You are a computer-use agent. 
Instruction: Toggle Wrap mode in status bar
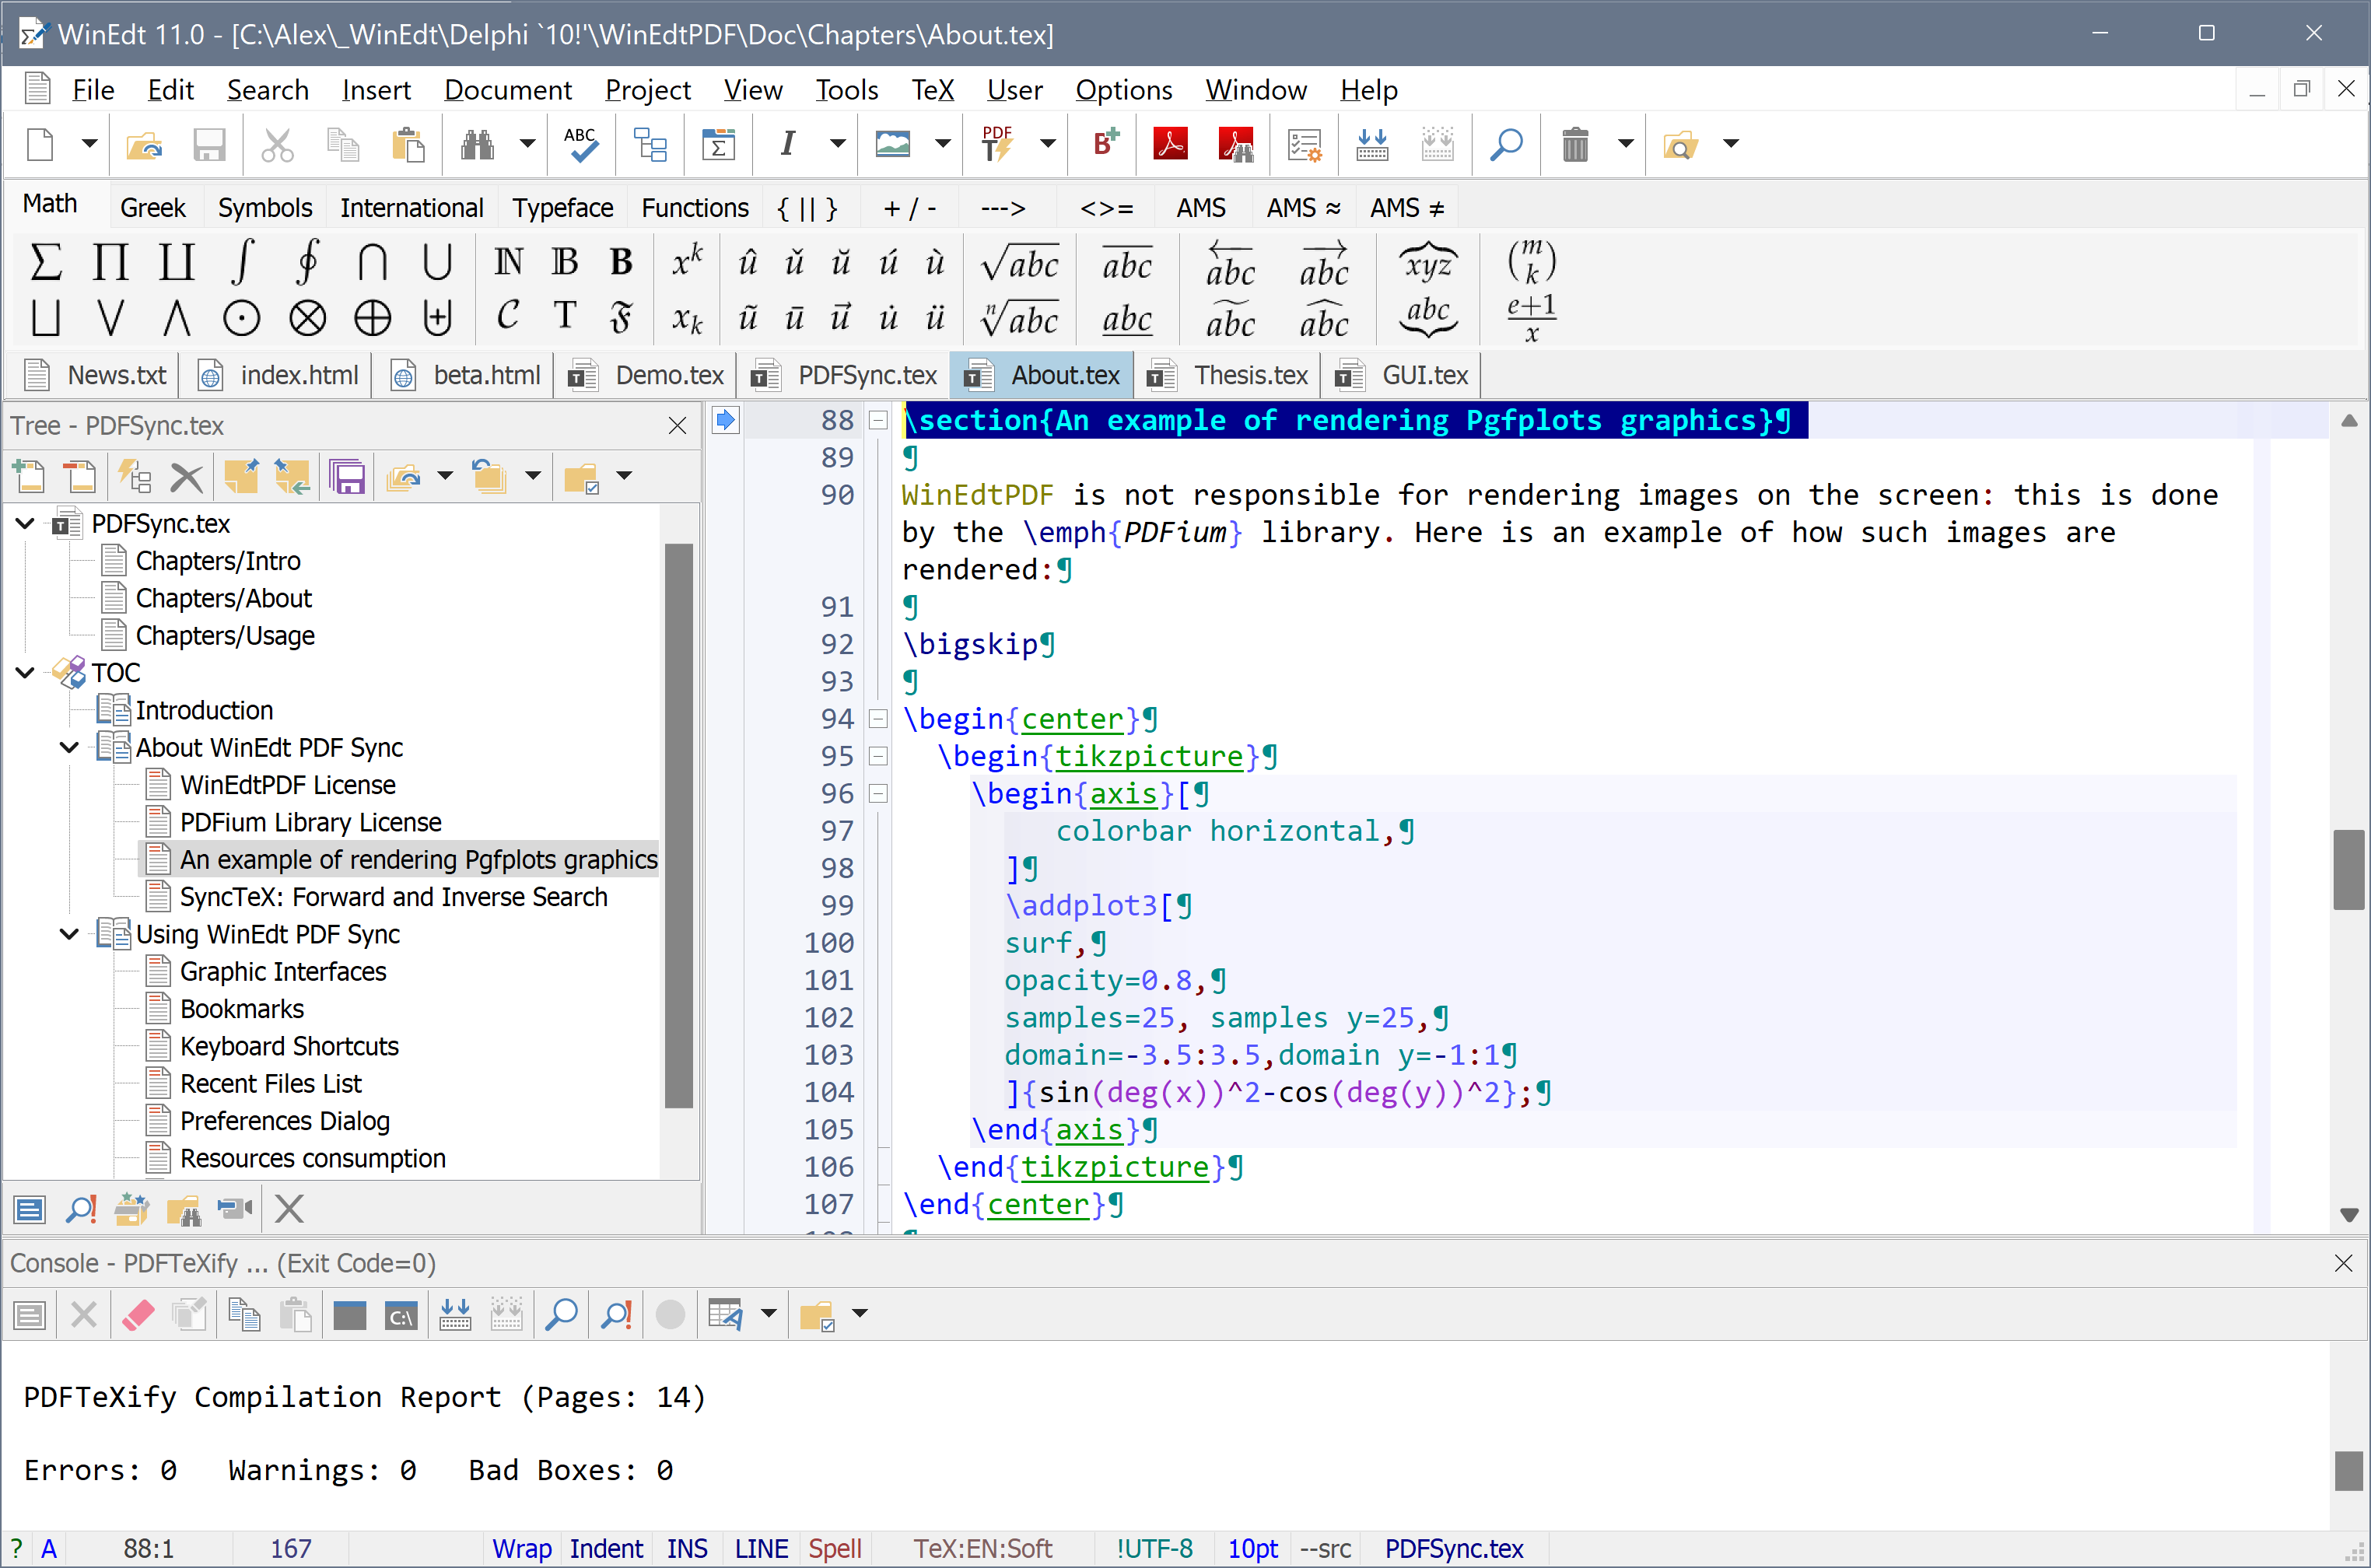click(x=521, y=1548)
